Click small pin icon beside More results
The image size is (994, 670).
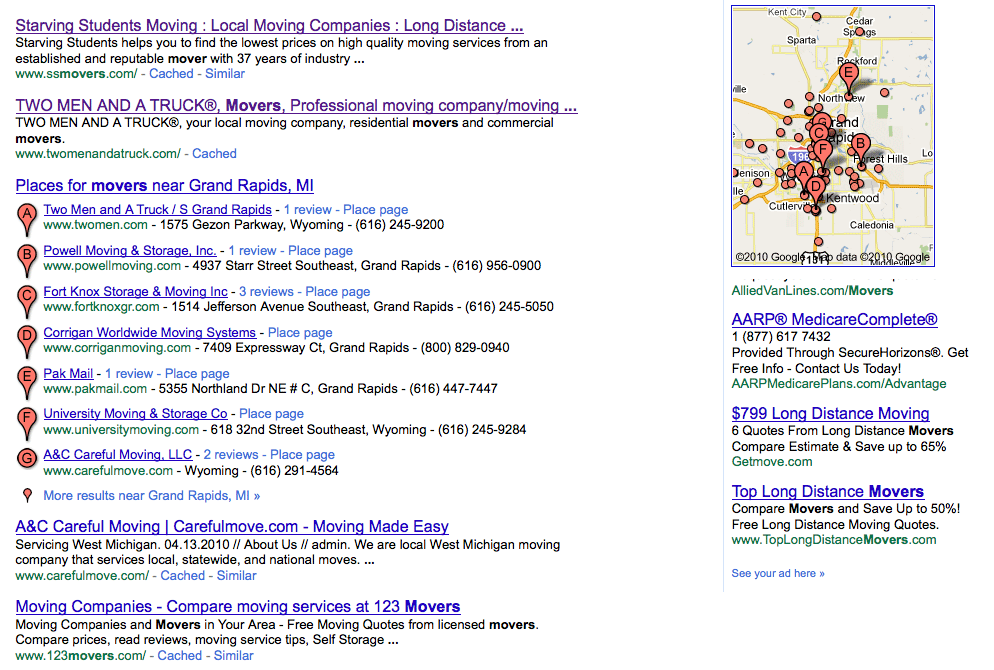(x=27, y=495)
